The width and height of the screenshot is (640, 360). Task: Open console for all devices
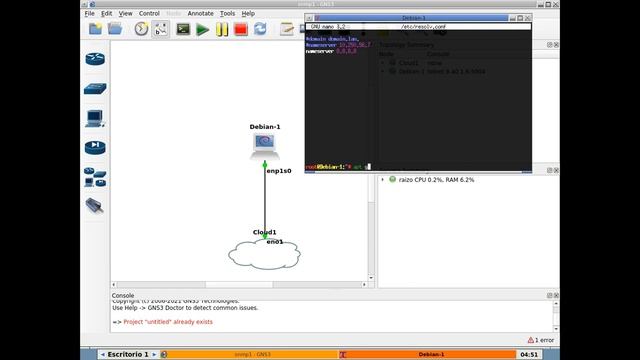183,29
